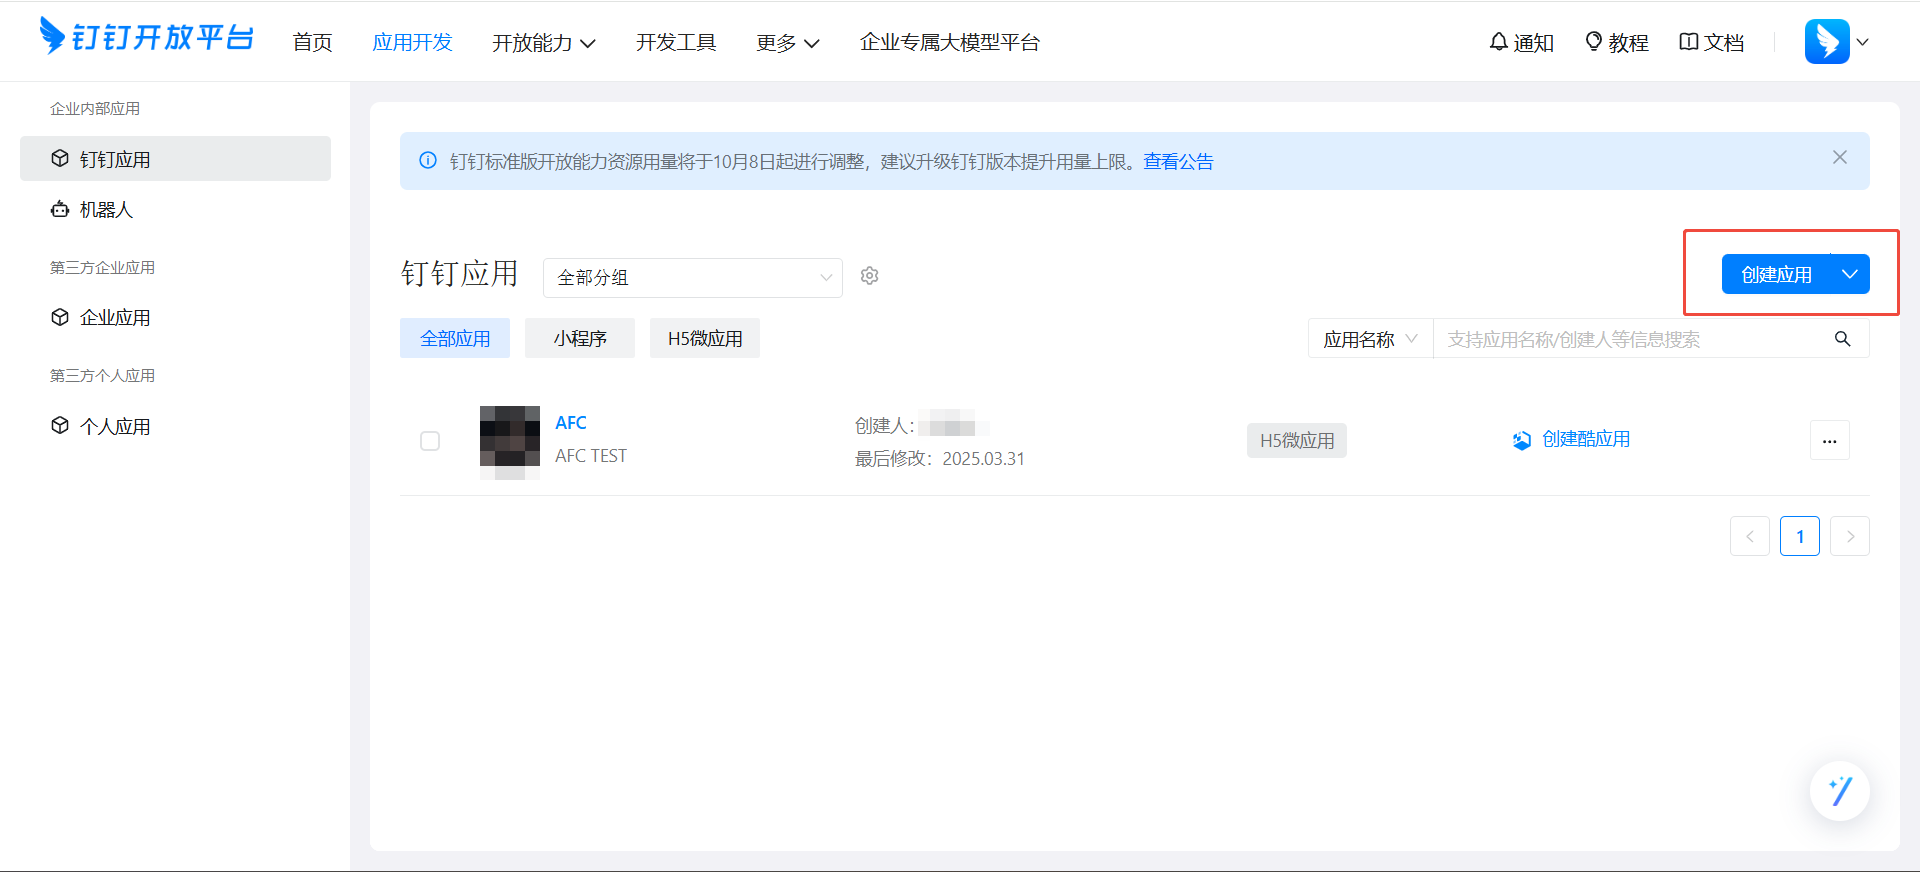
Task: Open 企业专属大模型平台 in navigation
Action: click(950, 42)
